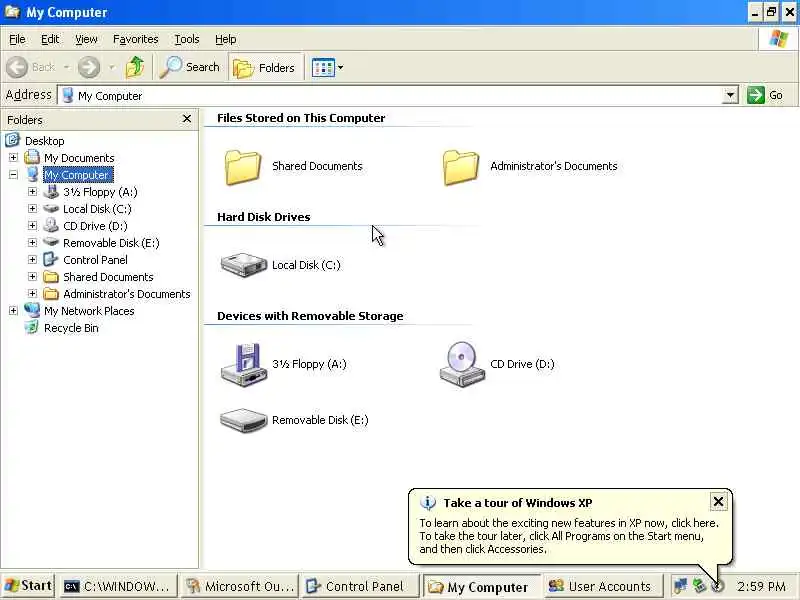Expand Shared Documents tree node
Image resolution: width=800 pixels, height=600 pixels.
pyautogui.click(x=32, y=277)
